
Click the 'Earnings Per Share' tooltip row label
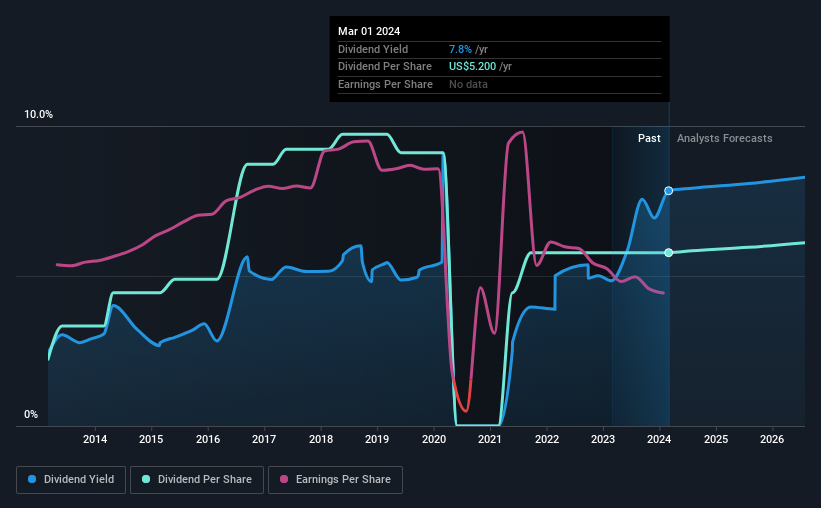tap(385, 84)
